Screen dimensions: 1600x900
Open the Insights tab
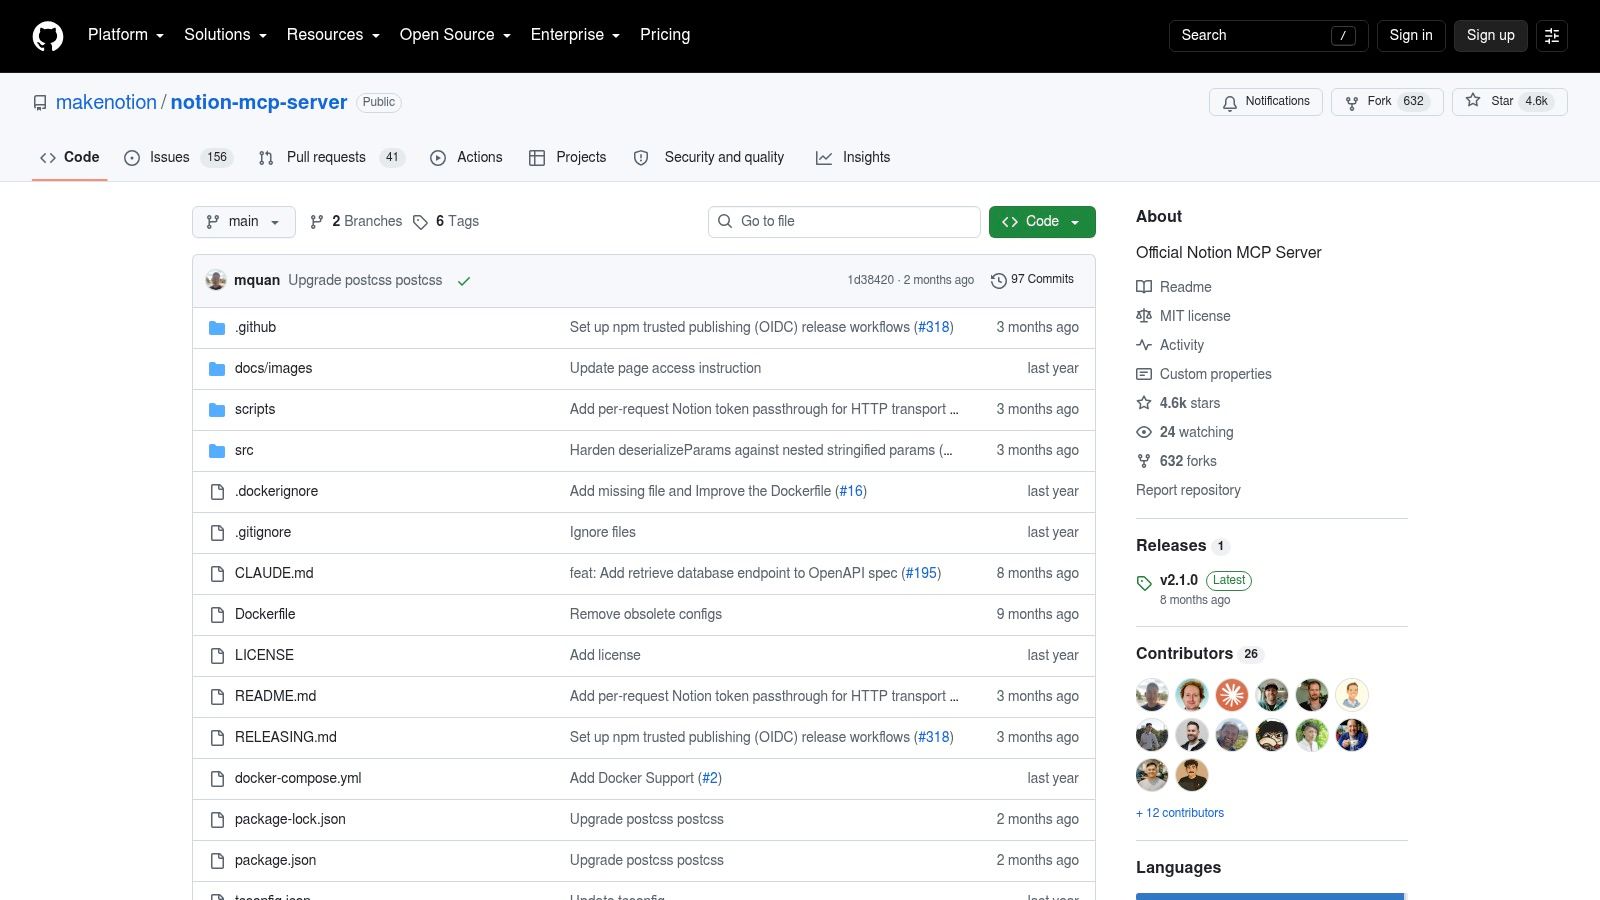tap(853, 158)
